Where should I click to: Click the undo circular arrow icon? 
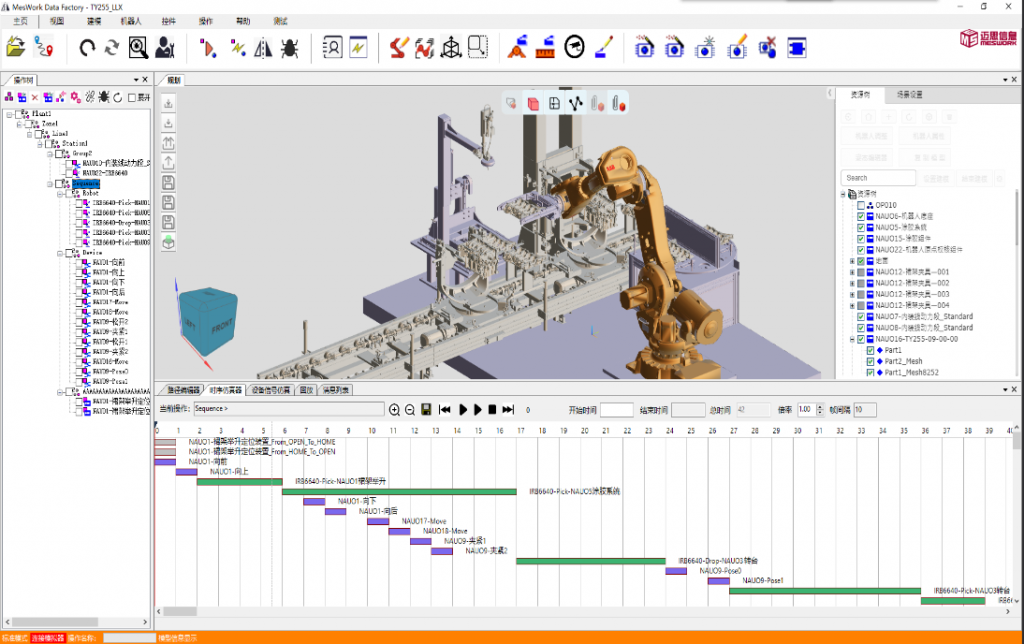(x=87, y=48)
